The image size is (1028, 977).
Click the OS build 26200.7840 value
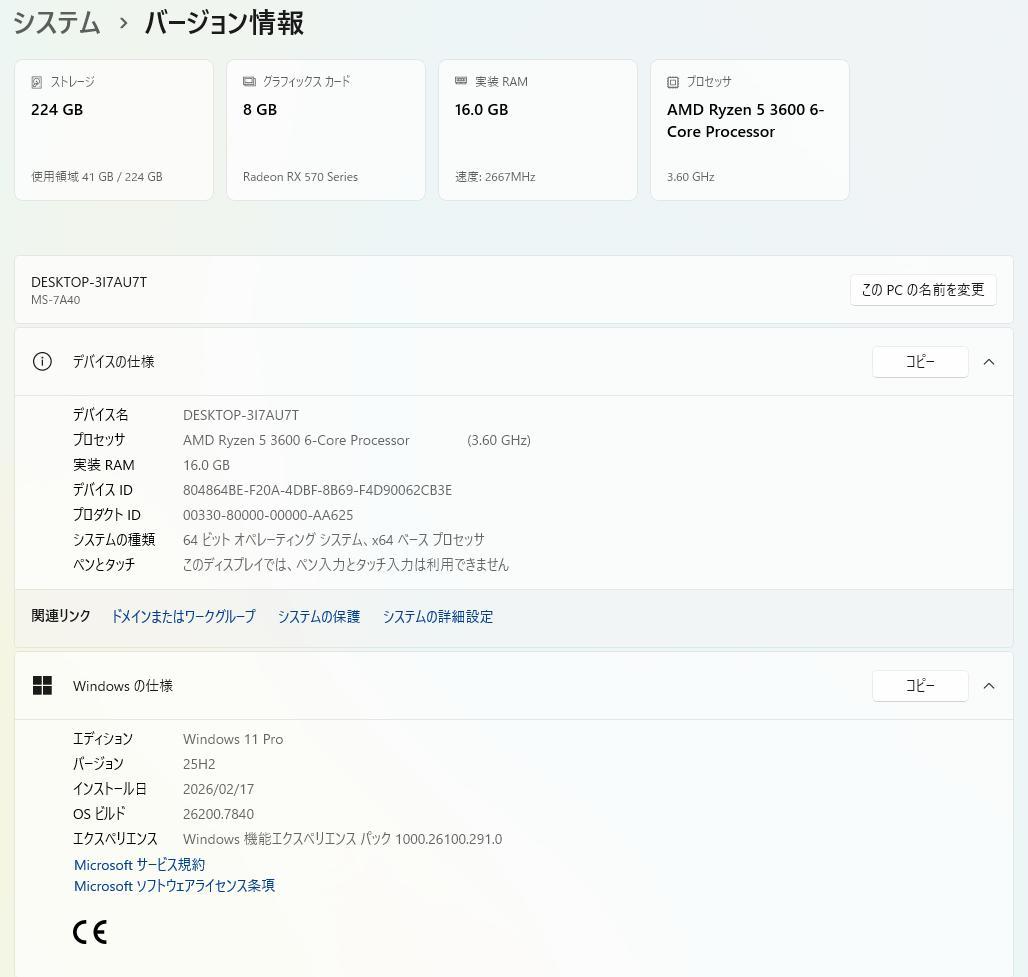tap(218, 814)
